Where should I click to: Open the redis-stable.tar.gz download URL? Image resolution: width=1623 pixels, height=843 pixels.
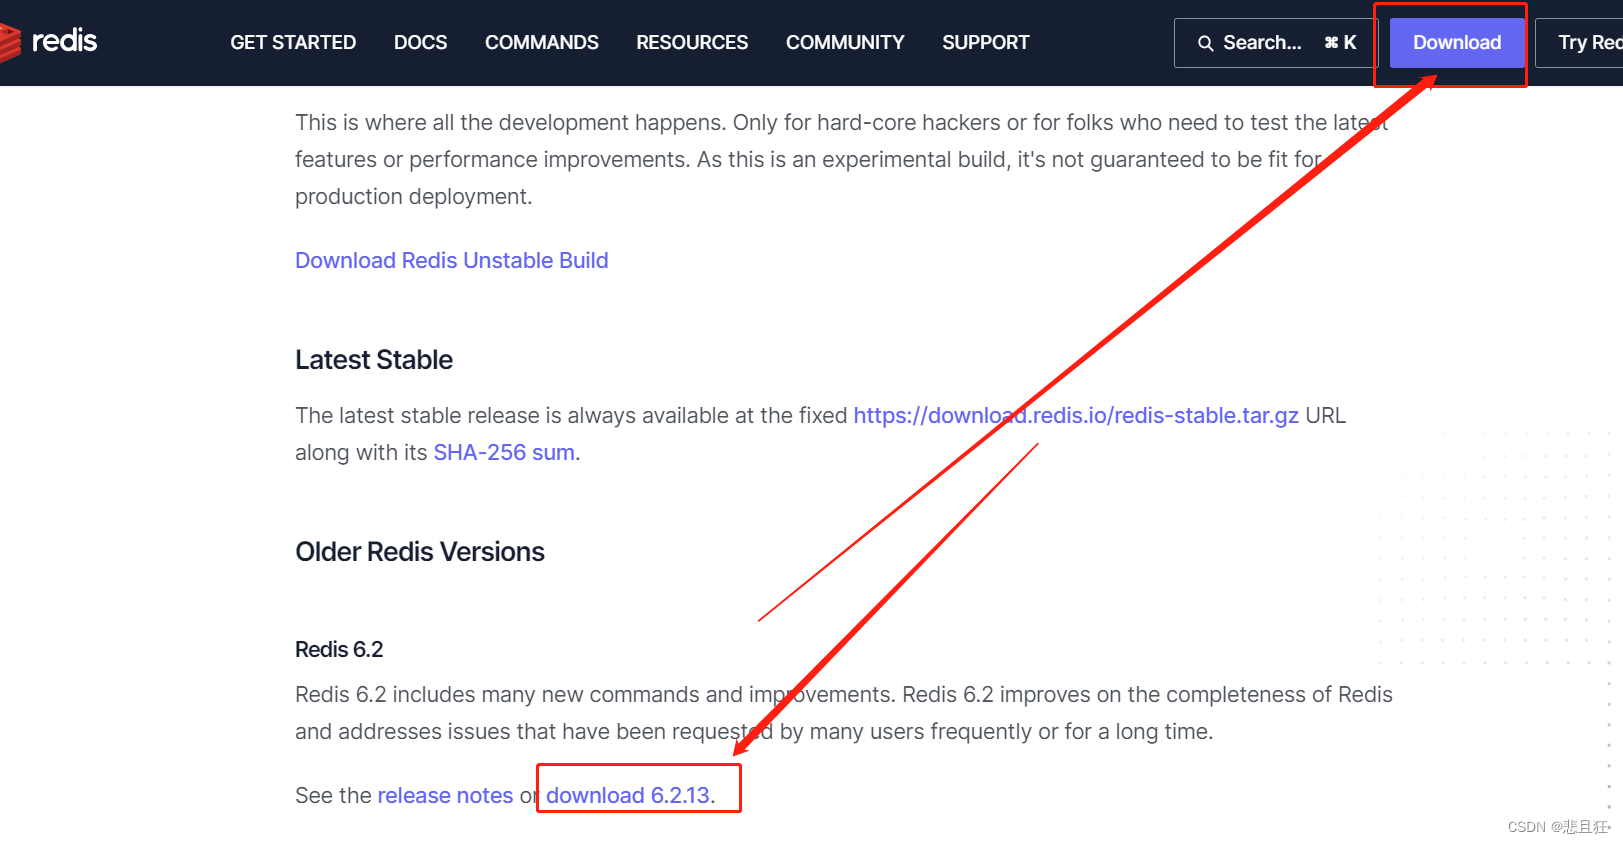point(1076,415)
